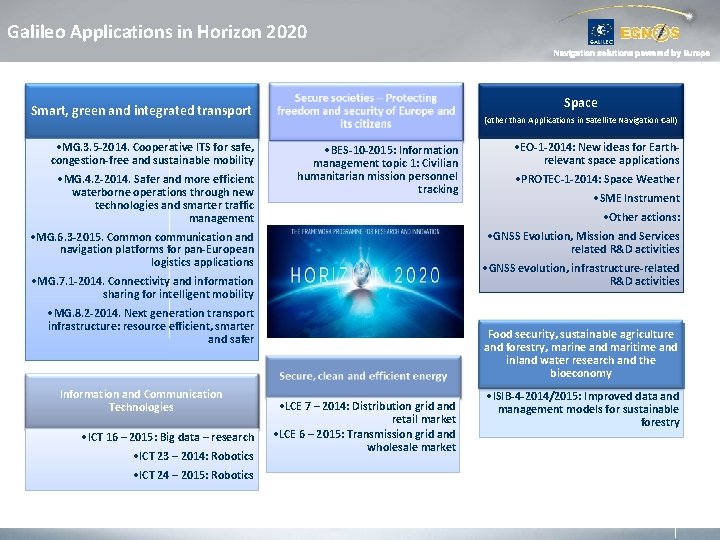The width and height of the screenshot is (720, 540).
Task: Select 'EO-1-2014: New ideas for Earth' bullet
Action: click(597, 154)
